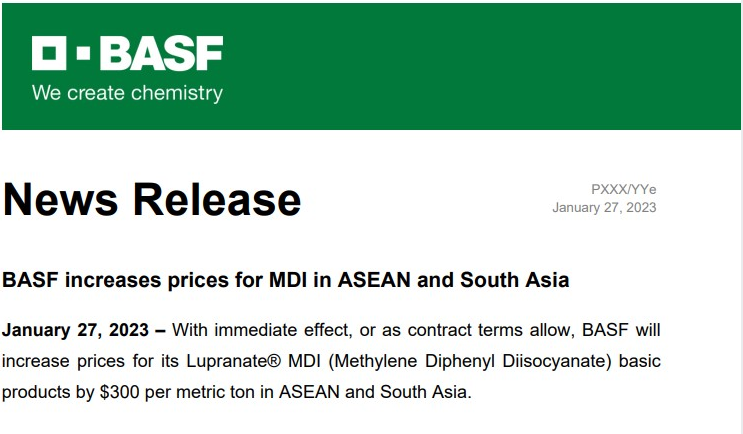Click the small solid square in BASF logo
The height and width of the screenshot is (434, 743).
click(83, 53)
